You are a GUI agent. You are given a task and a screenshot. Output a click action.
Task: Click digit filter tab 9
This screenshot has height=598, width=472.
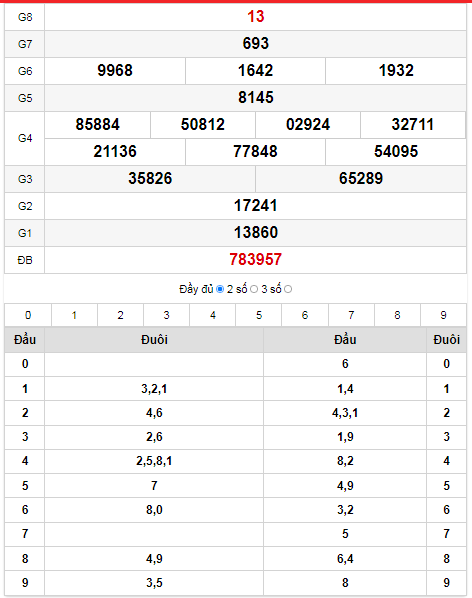point(443,315)
